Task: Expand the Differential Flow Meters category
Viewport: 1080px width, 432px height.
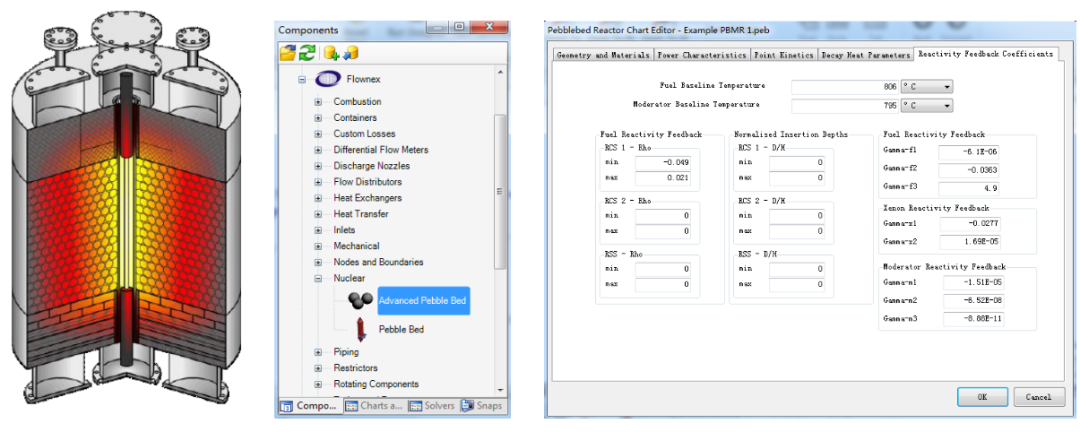Action: pyautogui.click(x=318, y=150)
